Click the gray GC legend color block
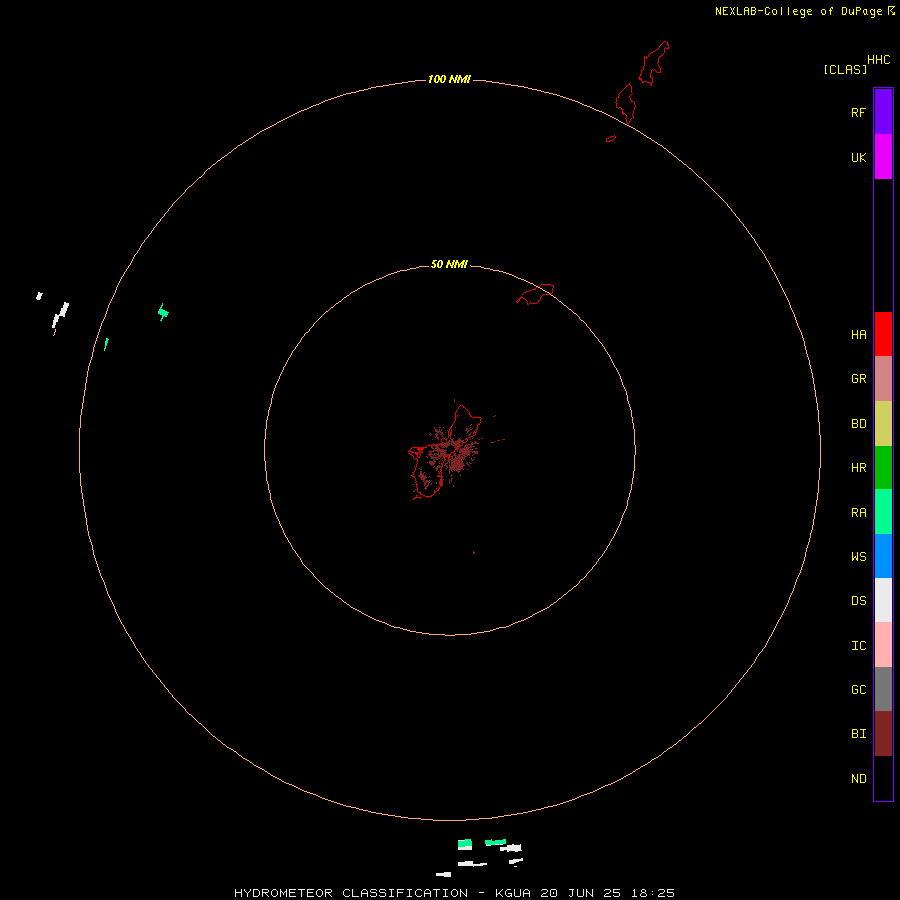Screen dimensions: 900x900 coord(883,689)
